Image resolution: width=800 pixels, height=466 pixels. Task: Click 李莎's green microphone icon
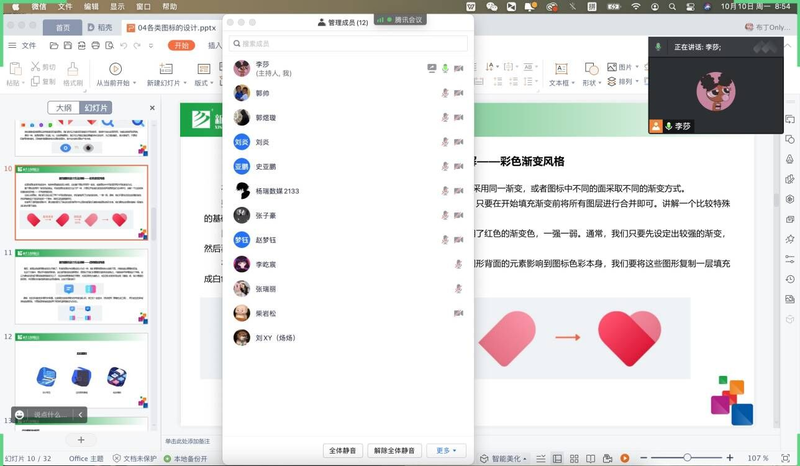(445, 68)
